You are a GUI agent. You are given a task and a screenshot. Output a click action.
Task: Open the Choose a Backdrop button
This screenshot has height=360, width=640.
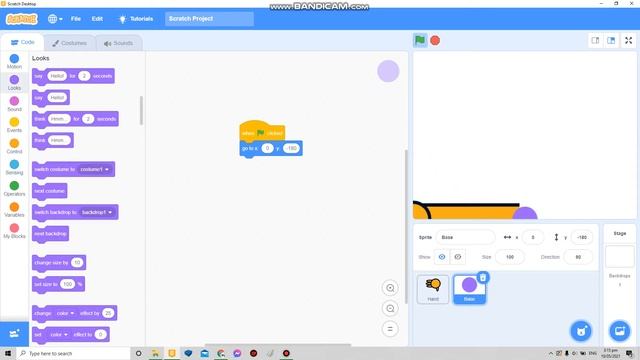(x=620, y=331)
